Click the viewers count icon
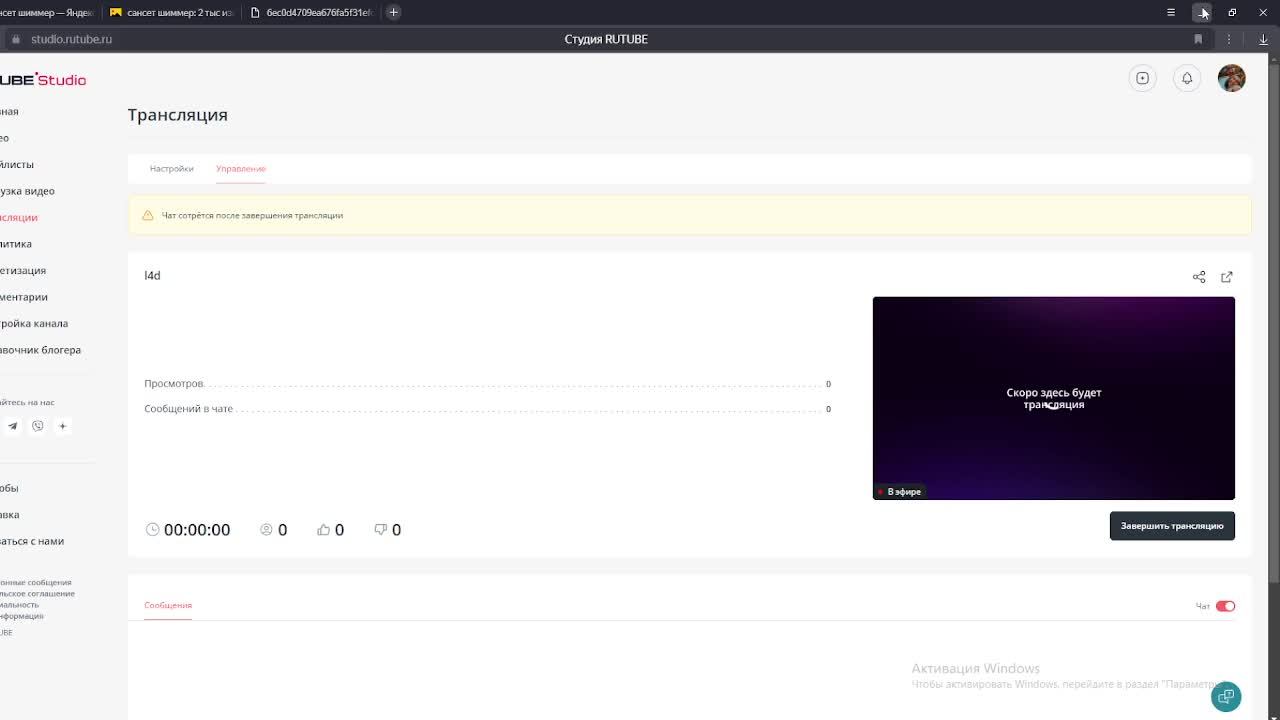Image resolution: width=1280 pixels, height=720 pixels. tap(266, 530)
